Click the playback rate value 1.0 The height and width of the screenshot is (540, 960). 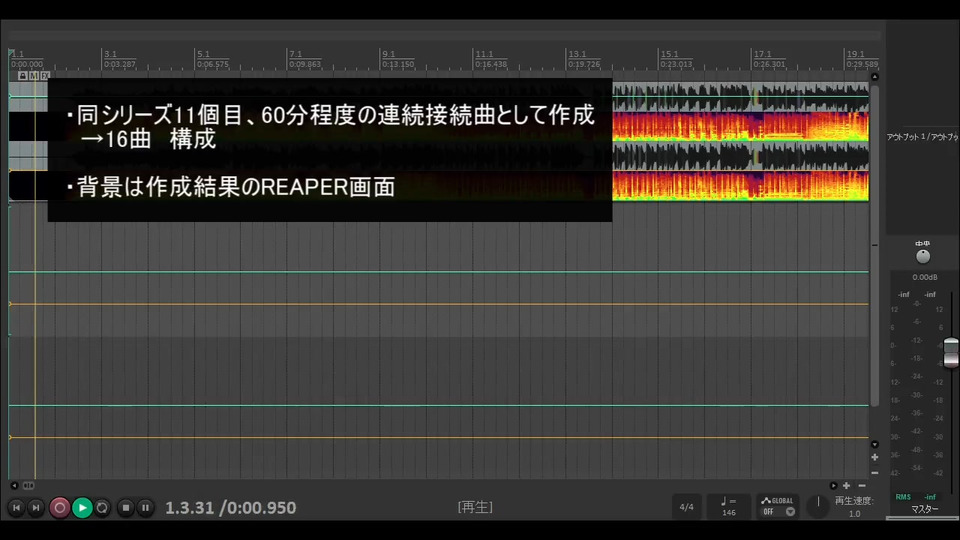854,514
